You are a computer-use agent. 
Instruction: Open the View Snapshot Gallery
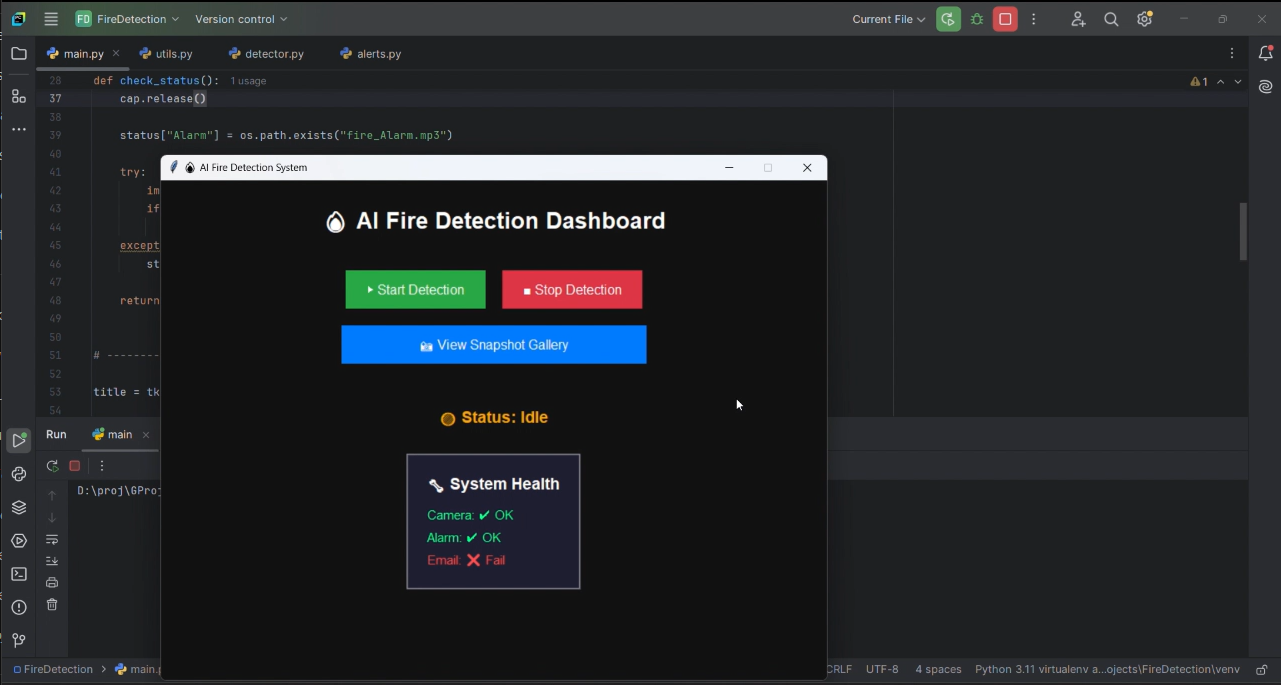pos(493,344)
